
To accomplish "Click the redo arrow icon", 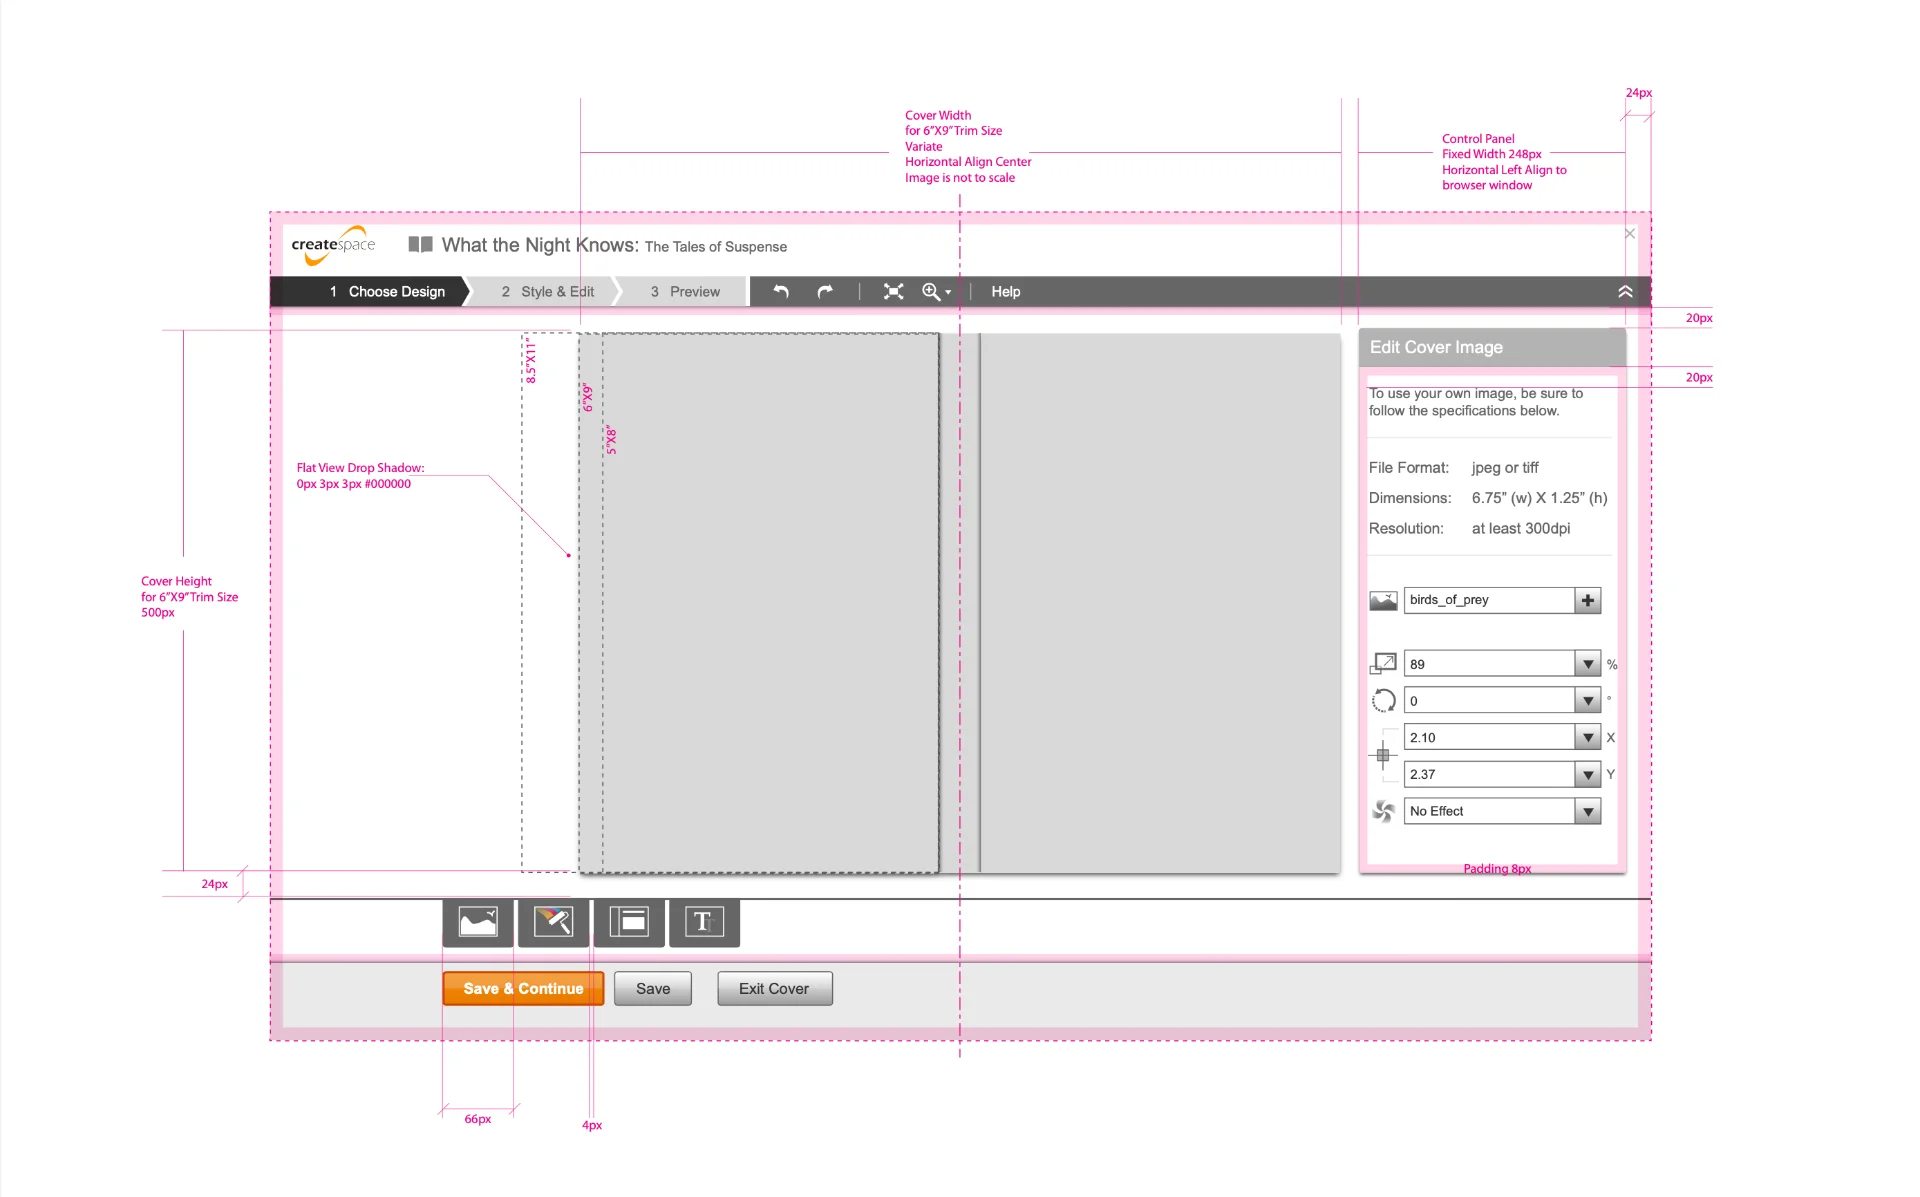I will (825, 292).
